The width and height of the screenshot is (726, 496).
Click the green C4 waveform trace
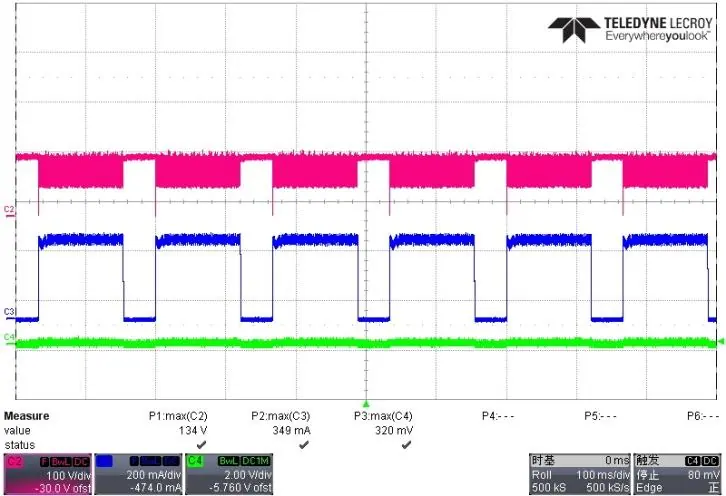pos(366,343)
